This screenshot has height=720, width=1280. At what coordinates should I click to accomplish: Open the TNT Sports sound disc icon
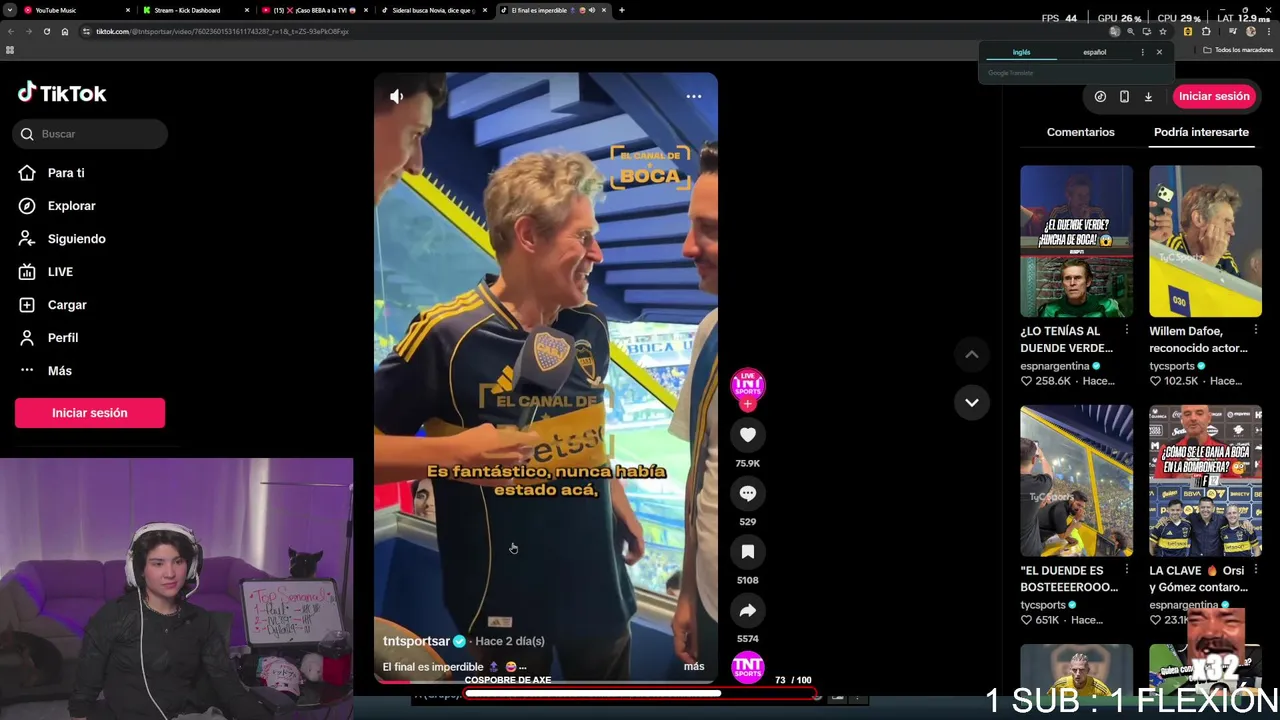coord(747,667)
